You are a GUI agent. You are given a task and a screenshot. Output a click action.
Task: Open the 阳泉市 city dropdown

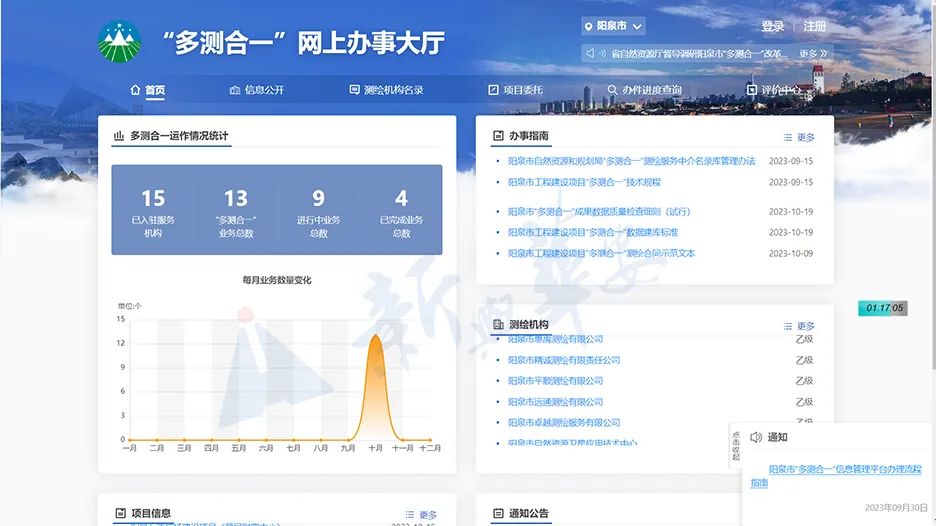[613, 26]
